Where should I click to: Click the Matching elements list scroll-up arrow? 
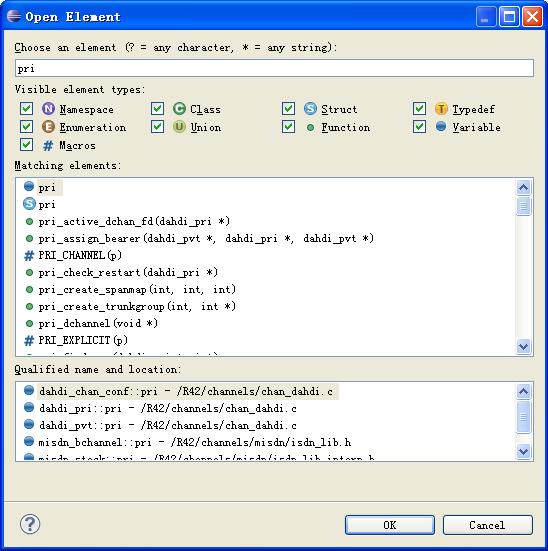(523, 187)
